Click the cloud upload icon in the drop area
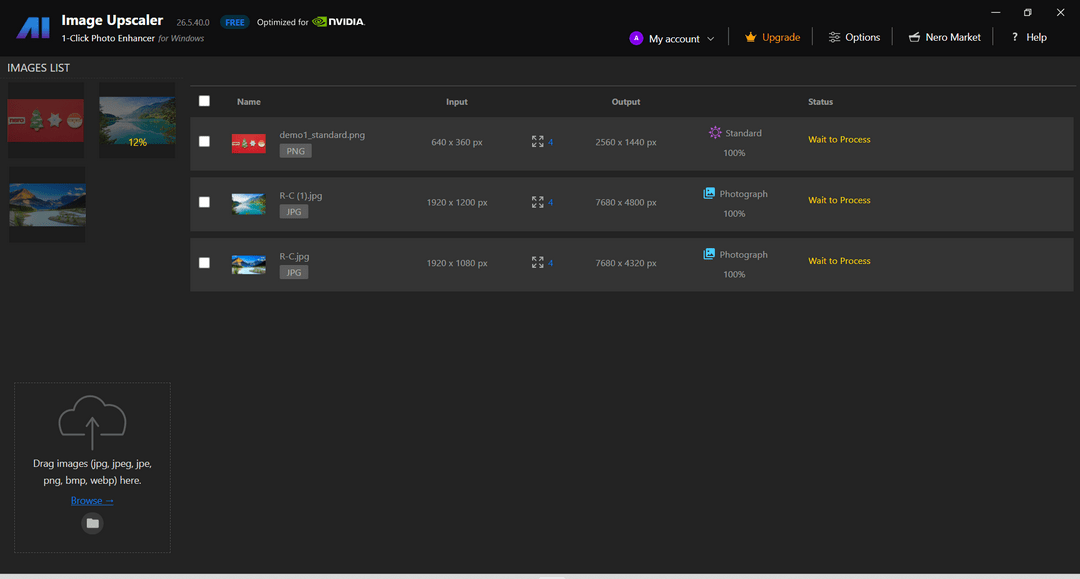1080x579 pixels. [x=92, y=421]
